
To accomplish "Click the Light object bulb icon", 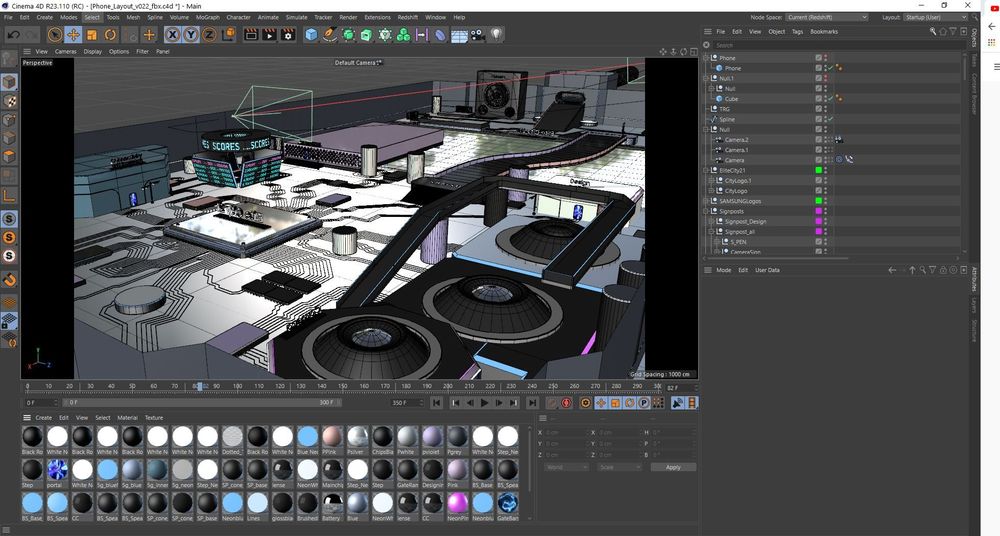I will [x=495, y=35].
